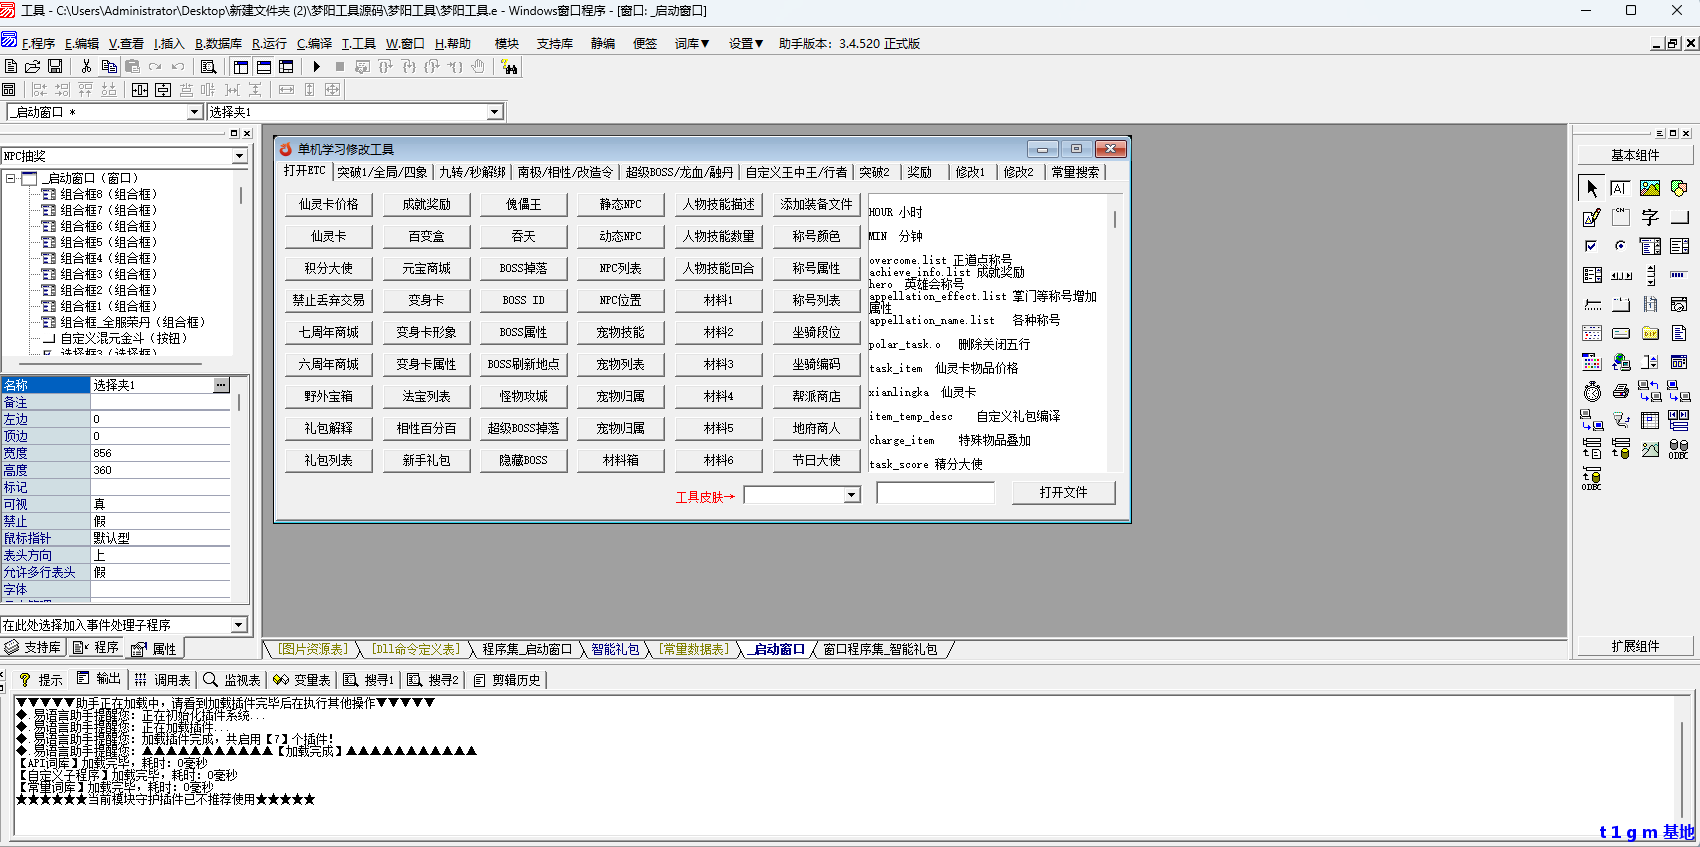Select the drawing board component icon
Screen dimensions: 1700x847
[x=1592, y=217]
